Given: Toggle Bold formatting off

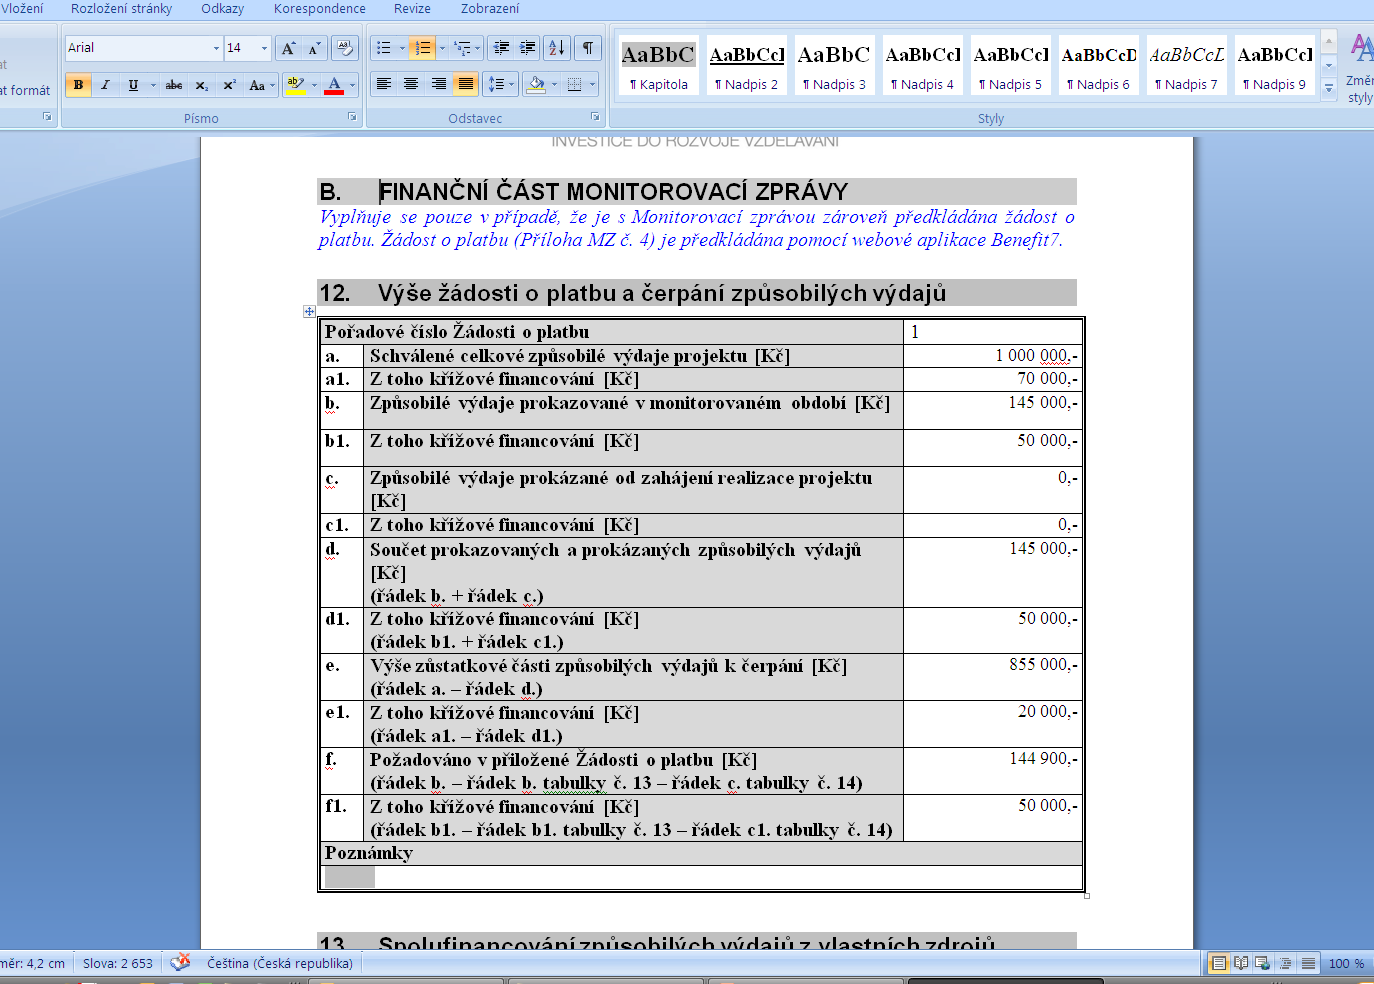Looking at the screenshot, I should coord(78,85).
